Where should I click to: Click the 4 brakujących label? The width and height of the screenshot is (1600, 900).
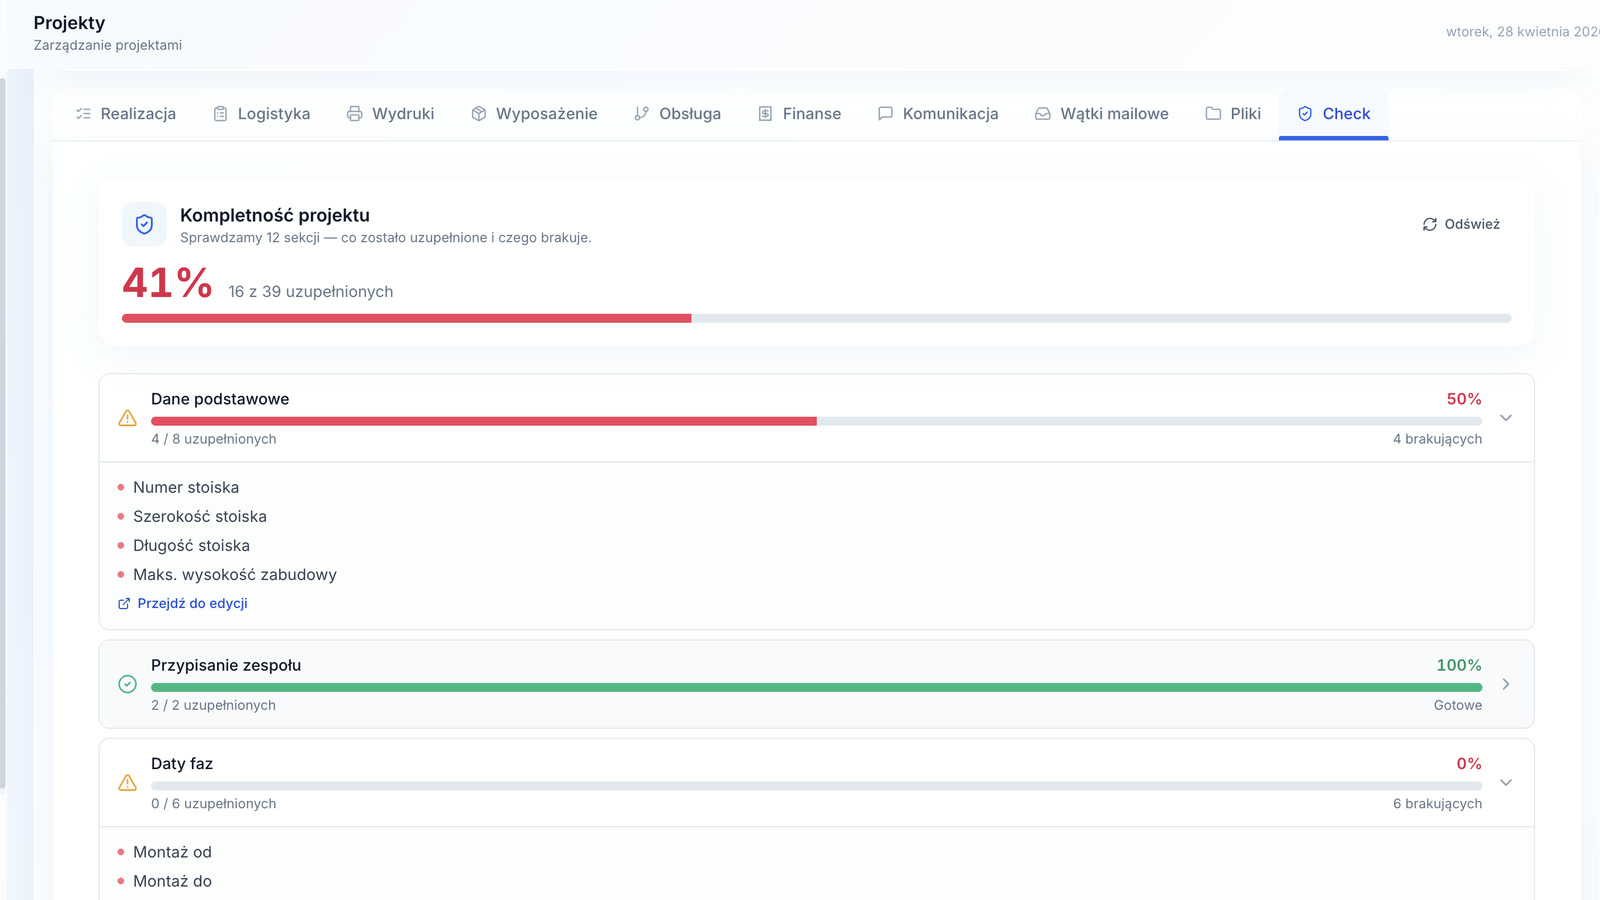click(x=1437, y=439)
